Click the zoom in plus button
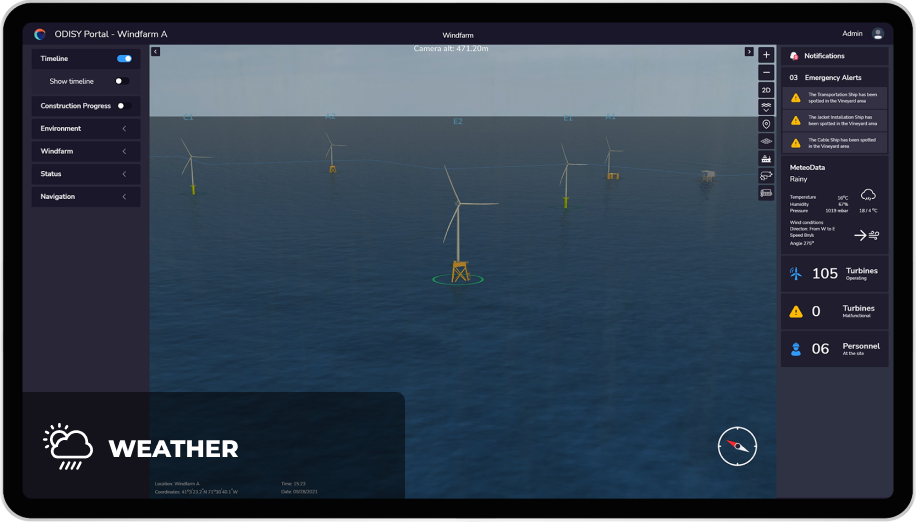Image resolution: width=916 pixels, height=522 pixels. (x=766, y=55)
